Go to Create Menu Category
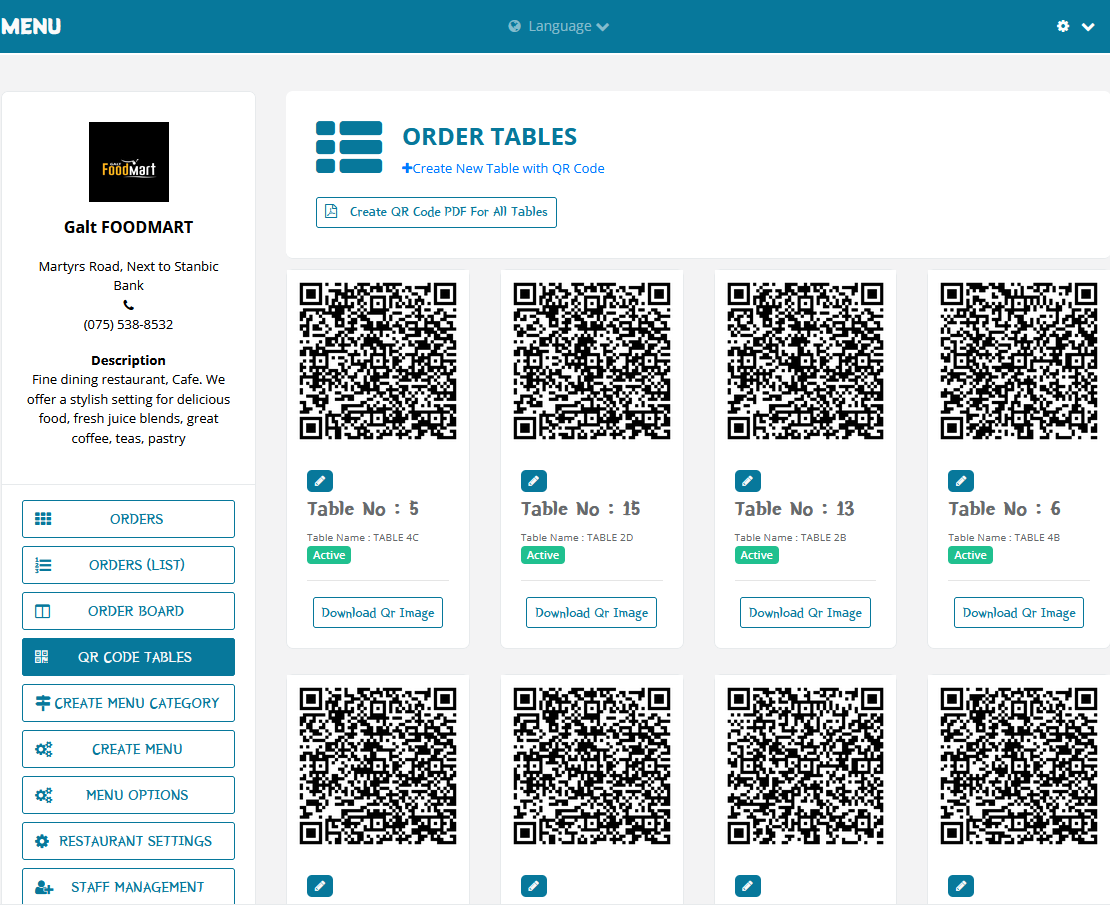 (128, 703)
